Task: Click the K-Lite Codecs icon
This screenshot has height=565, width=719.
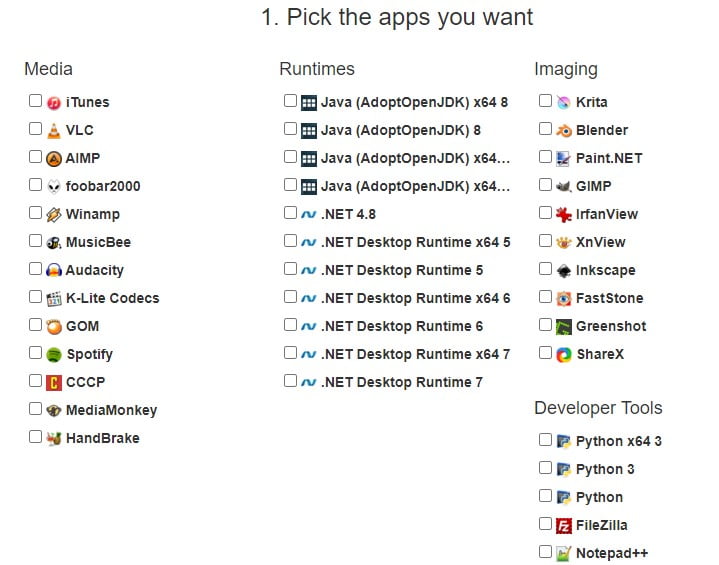Action: coord(54,299)
